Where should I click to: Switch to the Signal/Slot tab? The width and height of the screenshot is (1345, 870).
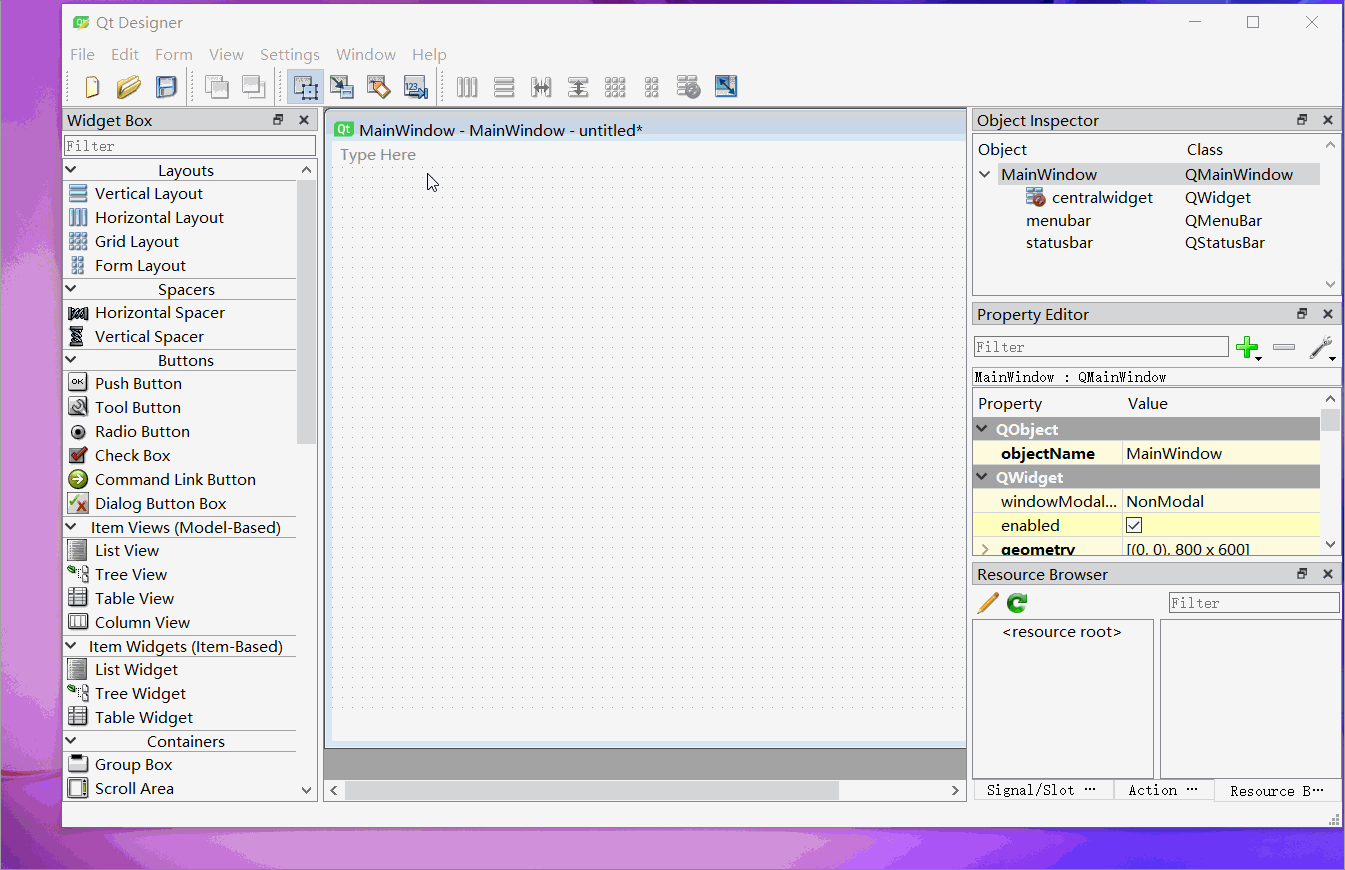click(1041, 790)
